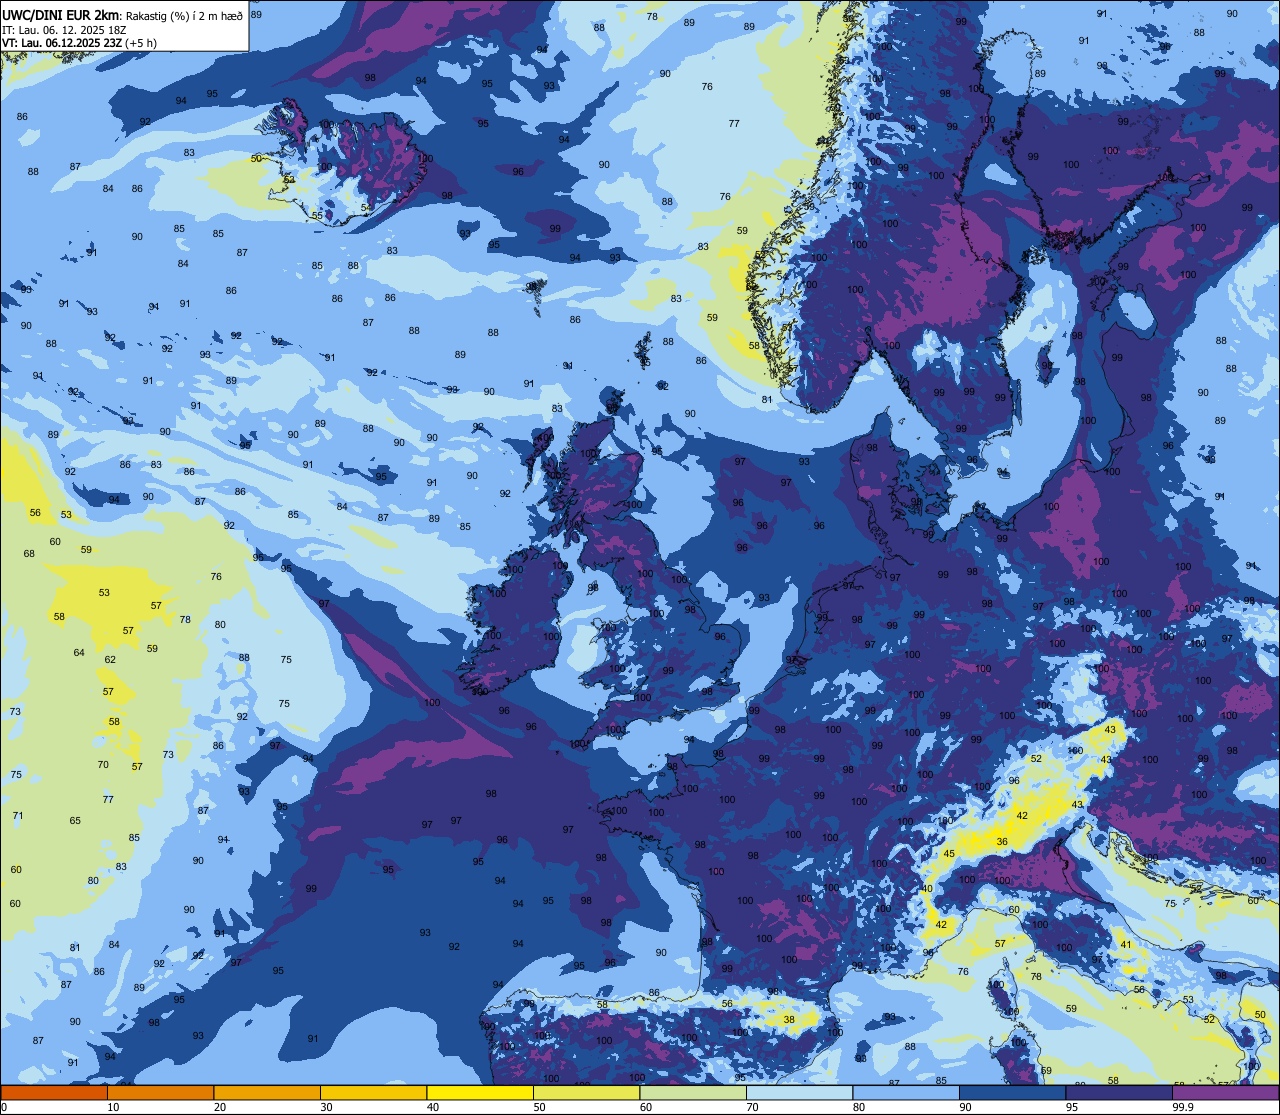Click the '71' value near the left map edge
Viewport: 1280px width, 1115px height.
(17, 816)
